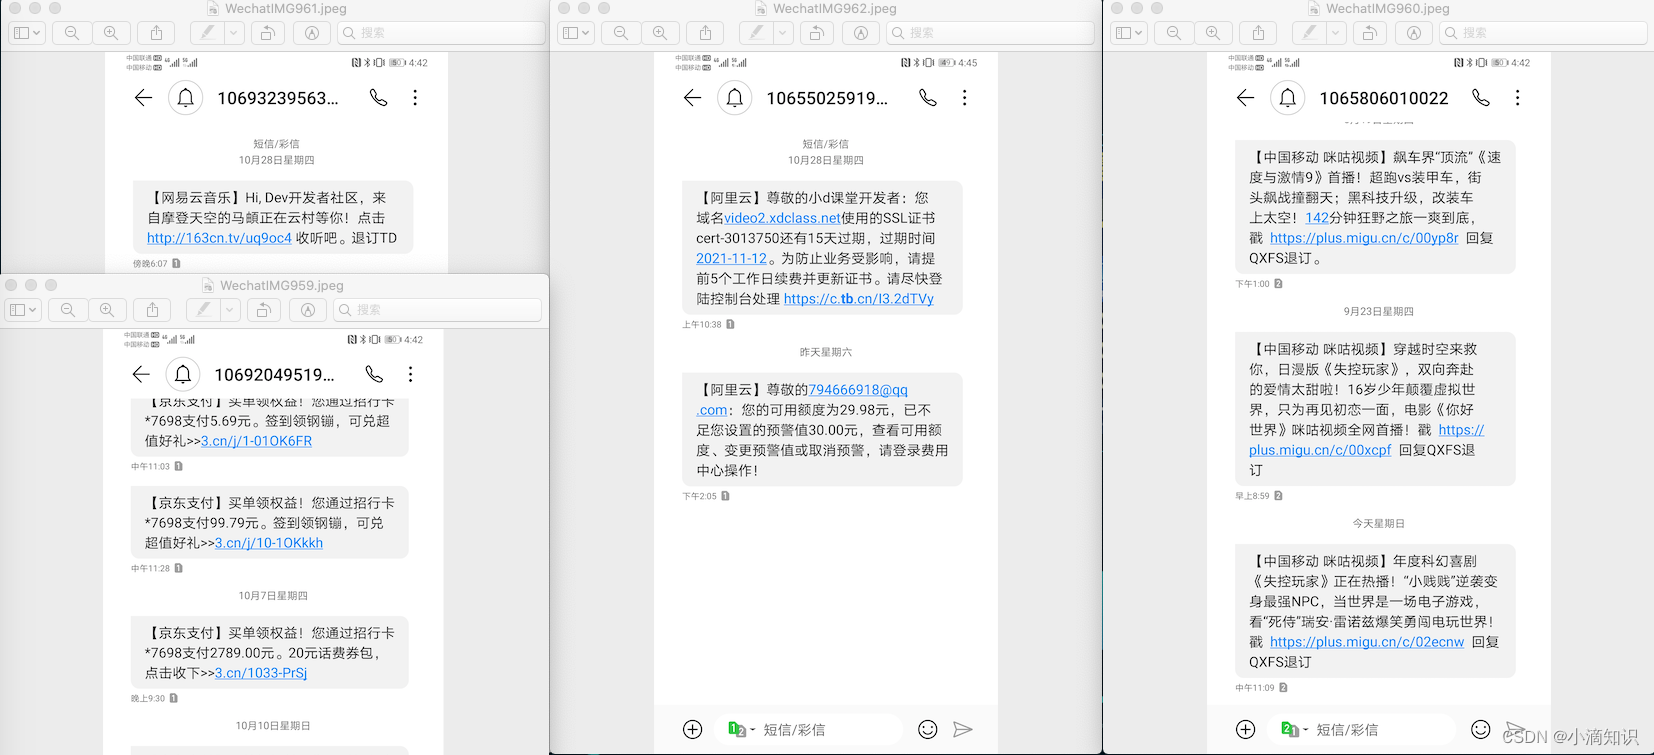Call 1065806010022 via phone icon
1654x755 pixels.
tap(1481, 98)
